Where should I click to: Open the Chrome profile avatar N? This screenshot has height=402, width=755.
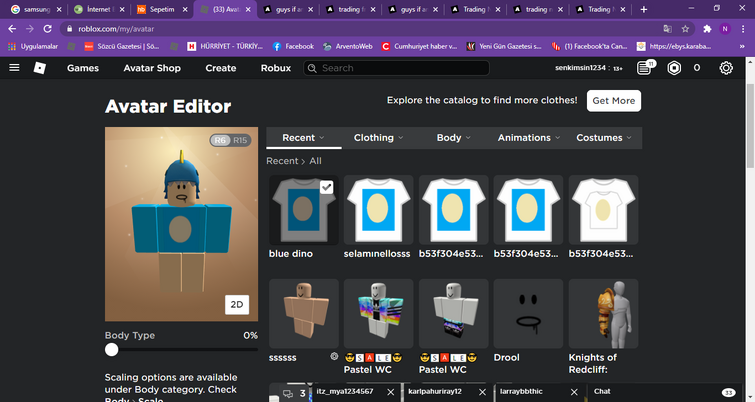point(725,29)
